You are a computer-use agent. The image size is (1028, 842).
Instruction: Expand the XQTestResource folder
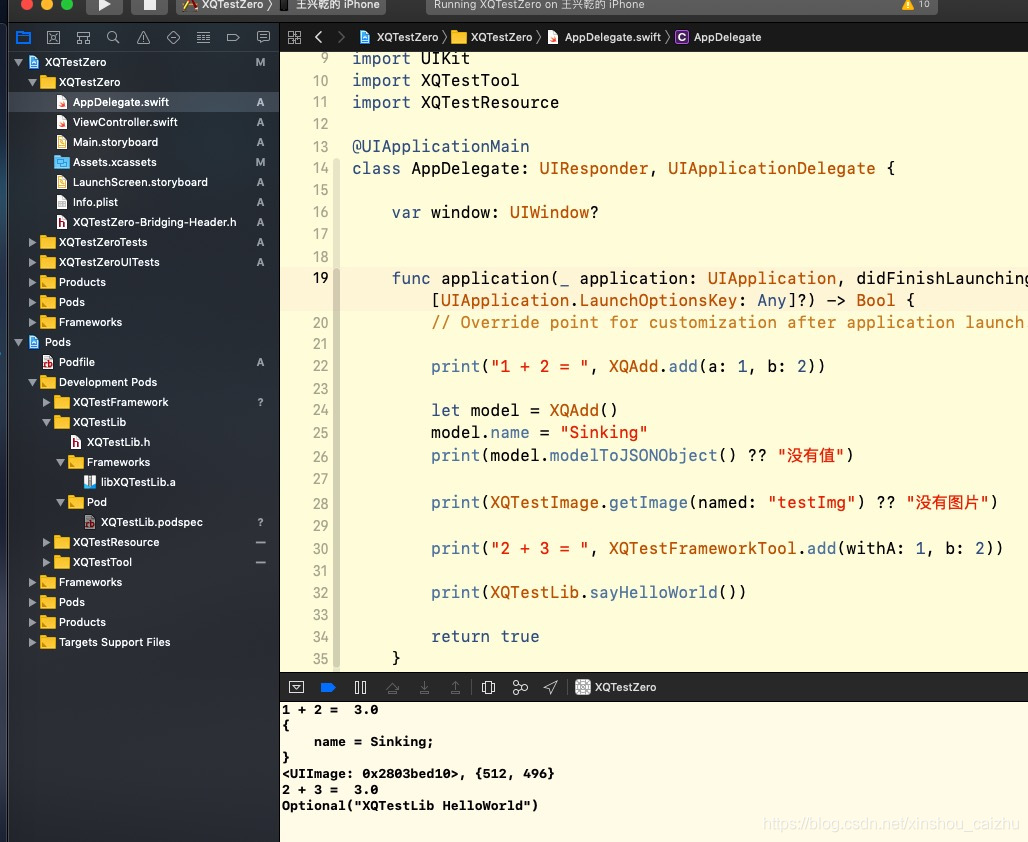(x=46, y=542)
